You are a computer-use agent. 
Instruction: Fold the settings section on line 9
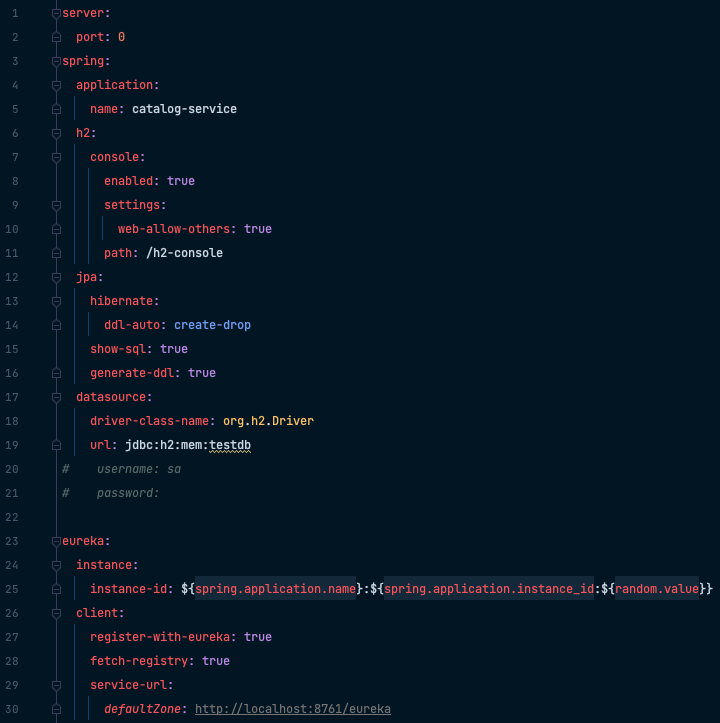tap(56, 205)
